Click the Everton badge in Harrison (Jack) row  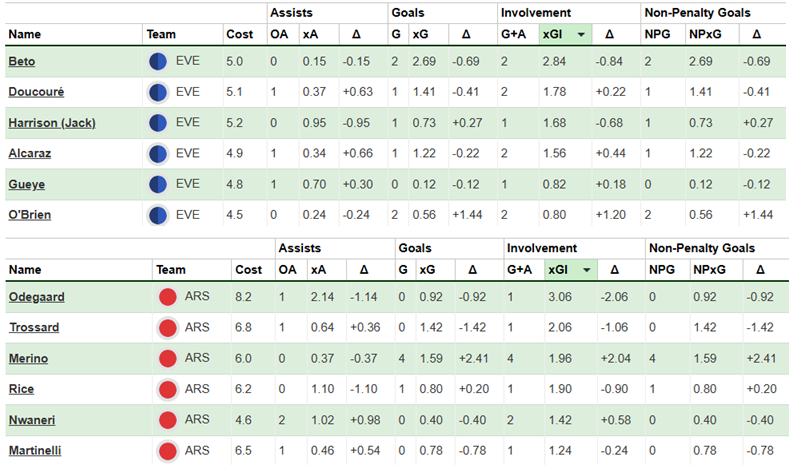click(x=157, y=123)
